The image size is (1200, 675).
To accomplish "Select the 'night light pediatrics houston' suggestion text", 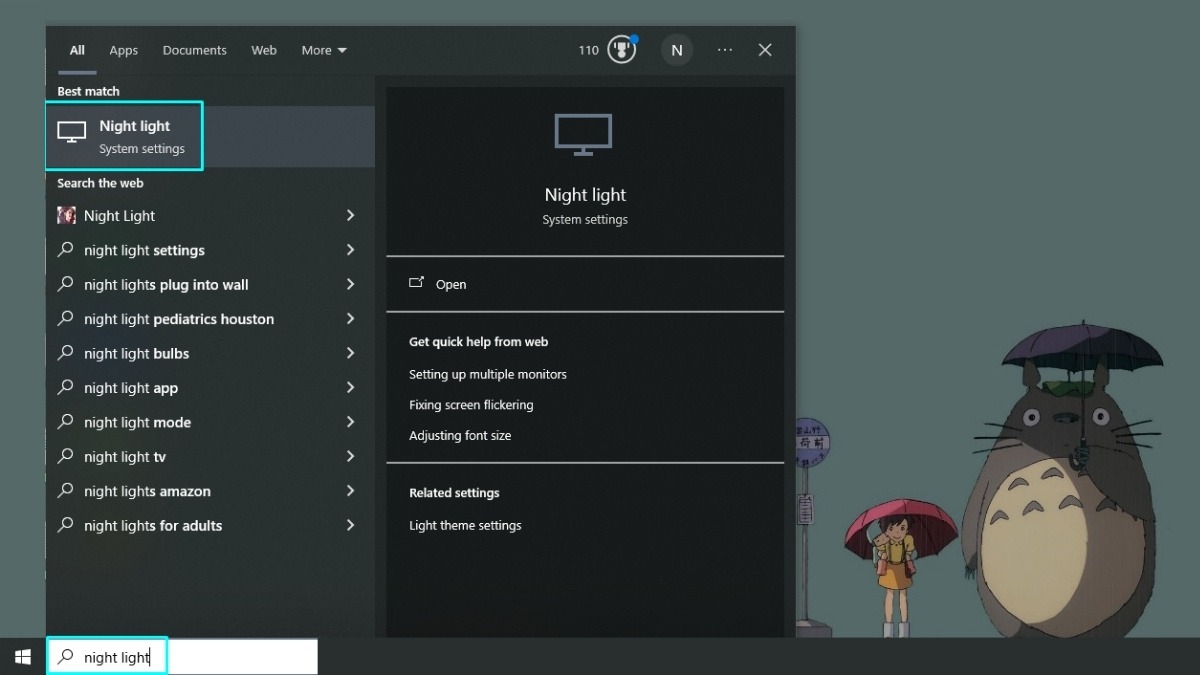I will [179, 319].
